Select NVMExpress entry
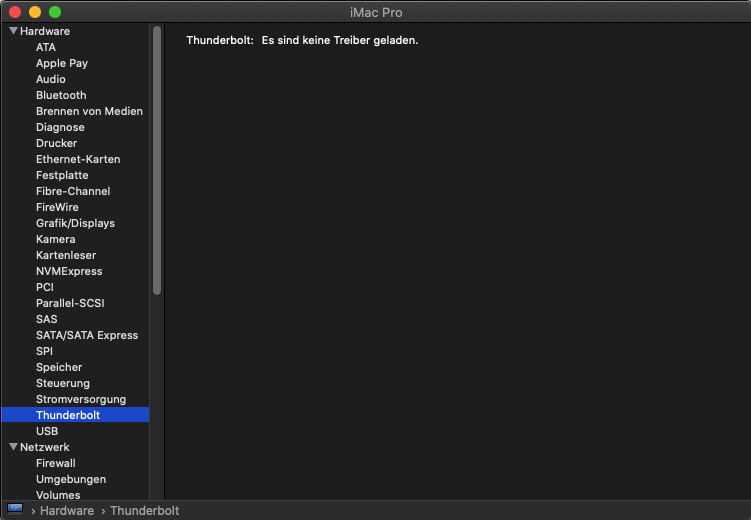Screen dimensions: 751x520 pos(69,271)
